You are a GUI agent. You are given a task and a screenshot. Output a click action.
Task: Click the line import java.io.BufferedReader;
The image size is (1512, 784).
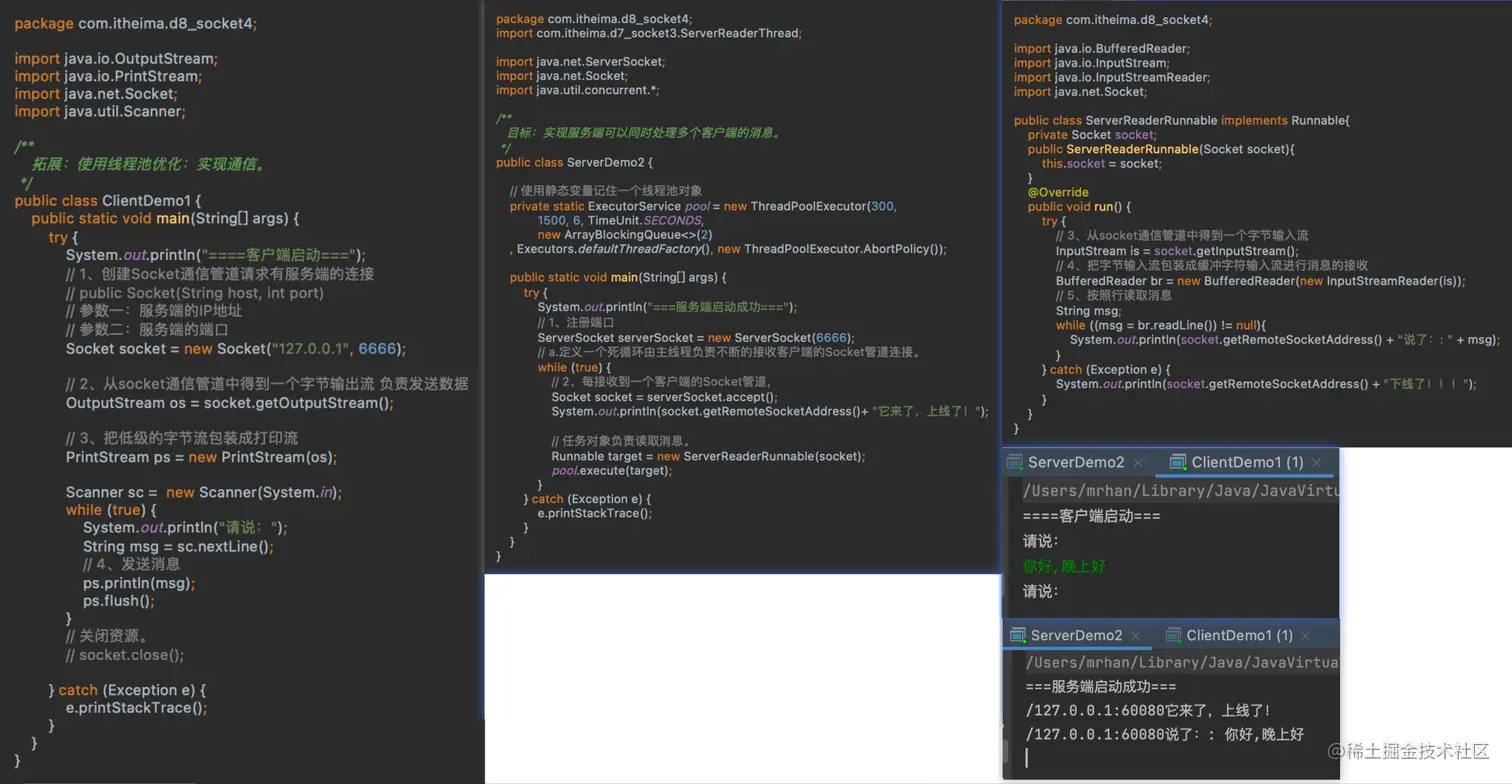[1102, 48]
